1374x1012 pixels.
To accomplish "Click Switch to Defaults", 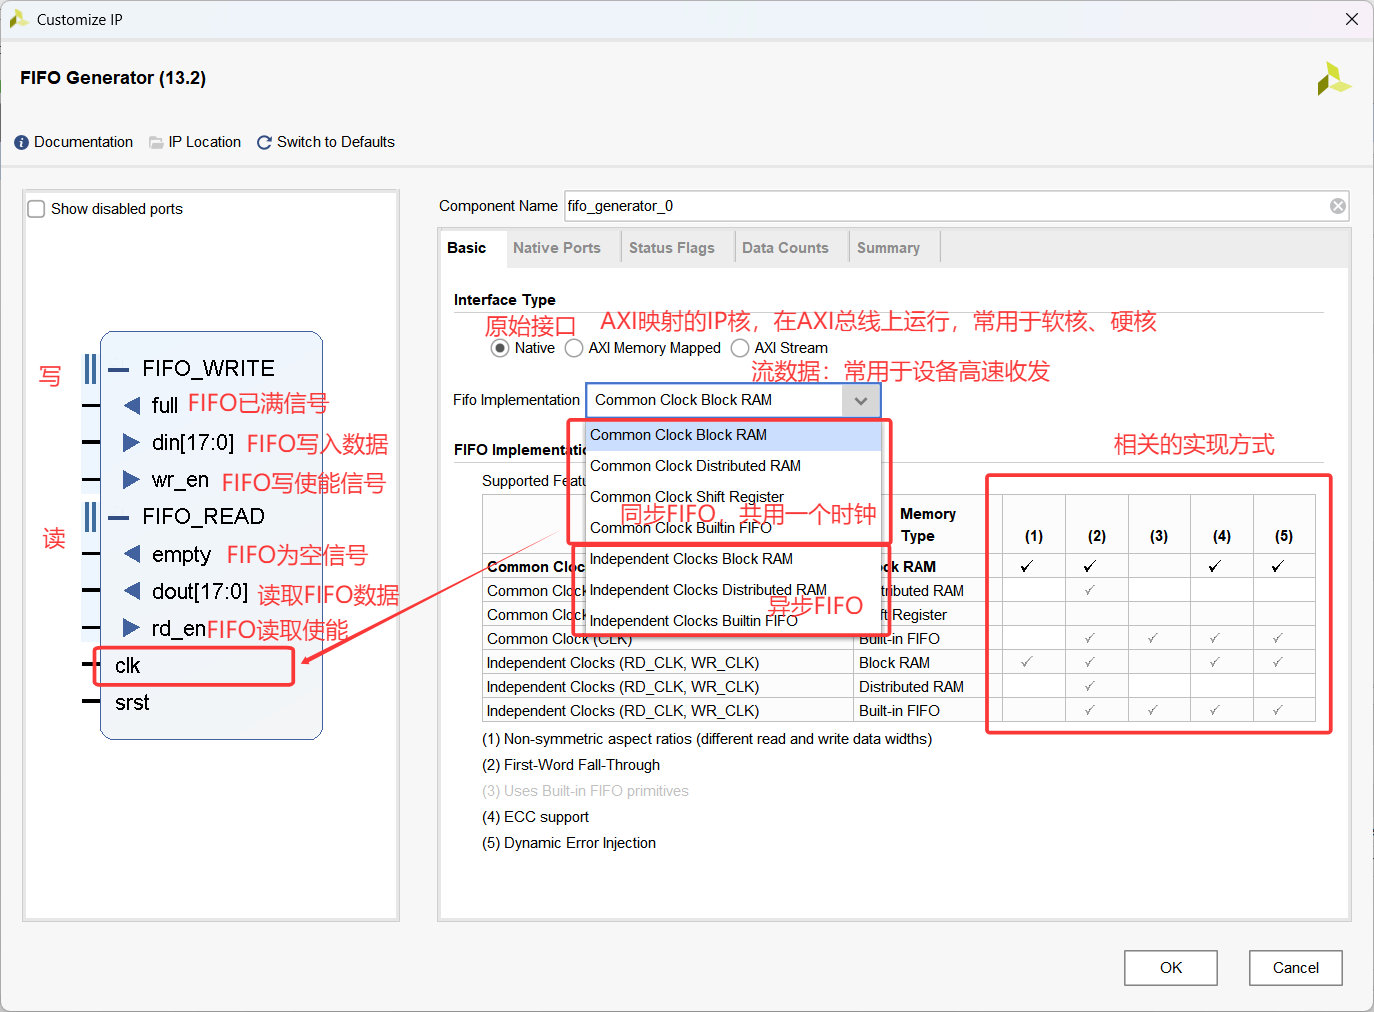I will [336, 142].
